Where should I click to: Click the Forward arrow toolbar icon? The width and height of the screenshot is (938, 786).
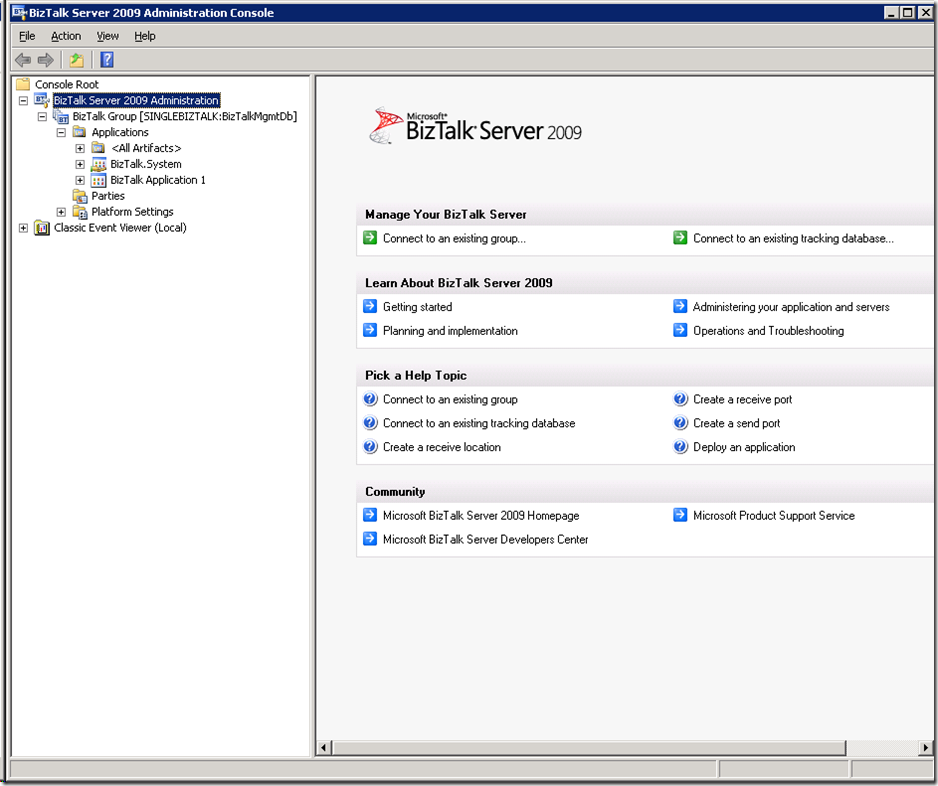tap(45, 60)
